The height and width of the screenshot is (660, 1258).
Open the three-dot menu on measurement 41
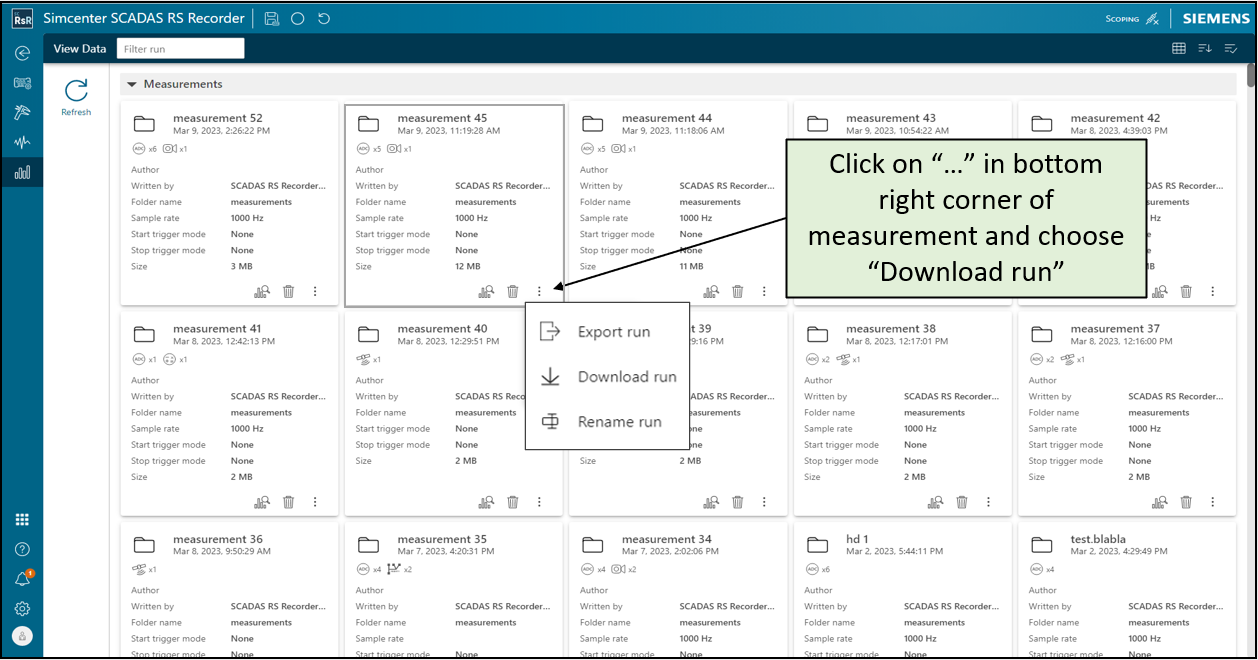[315, 502]
